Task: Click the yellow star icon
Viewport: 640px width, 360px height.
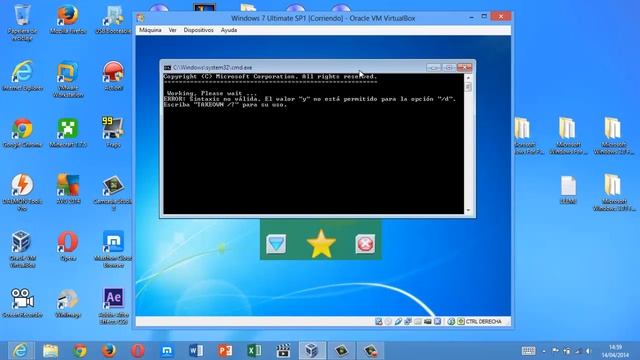Action: tap(321, 244)
